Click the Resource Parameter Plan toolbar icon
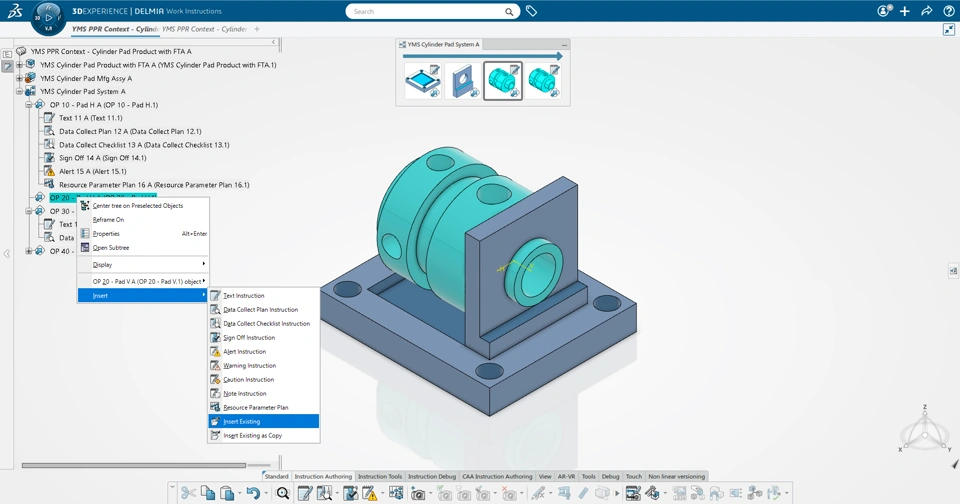The width and height of the screenshot is (960, 504). (396, 493)
